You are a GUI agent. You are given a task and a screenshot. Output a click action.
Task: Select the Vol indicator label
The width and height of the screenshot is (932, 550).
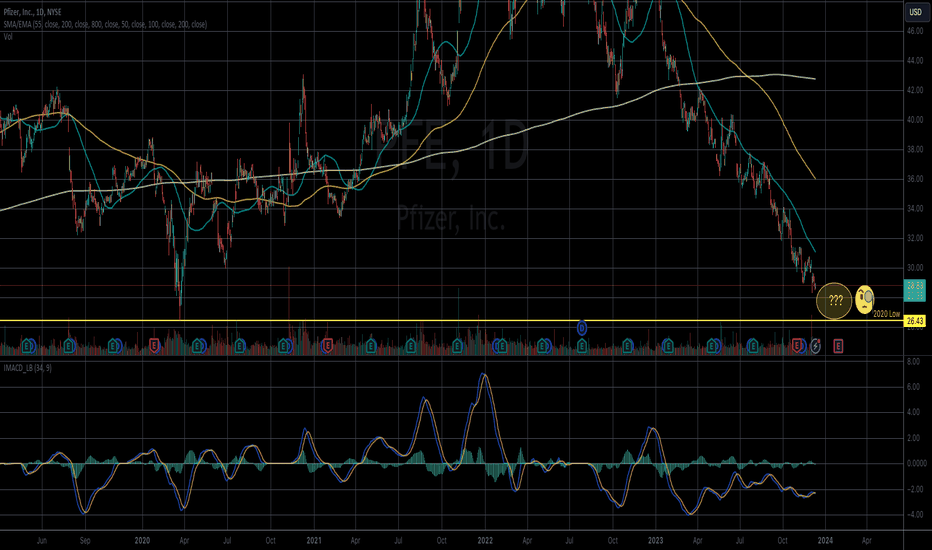click(8, 37)
